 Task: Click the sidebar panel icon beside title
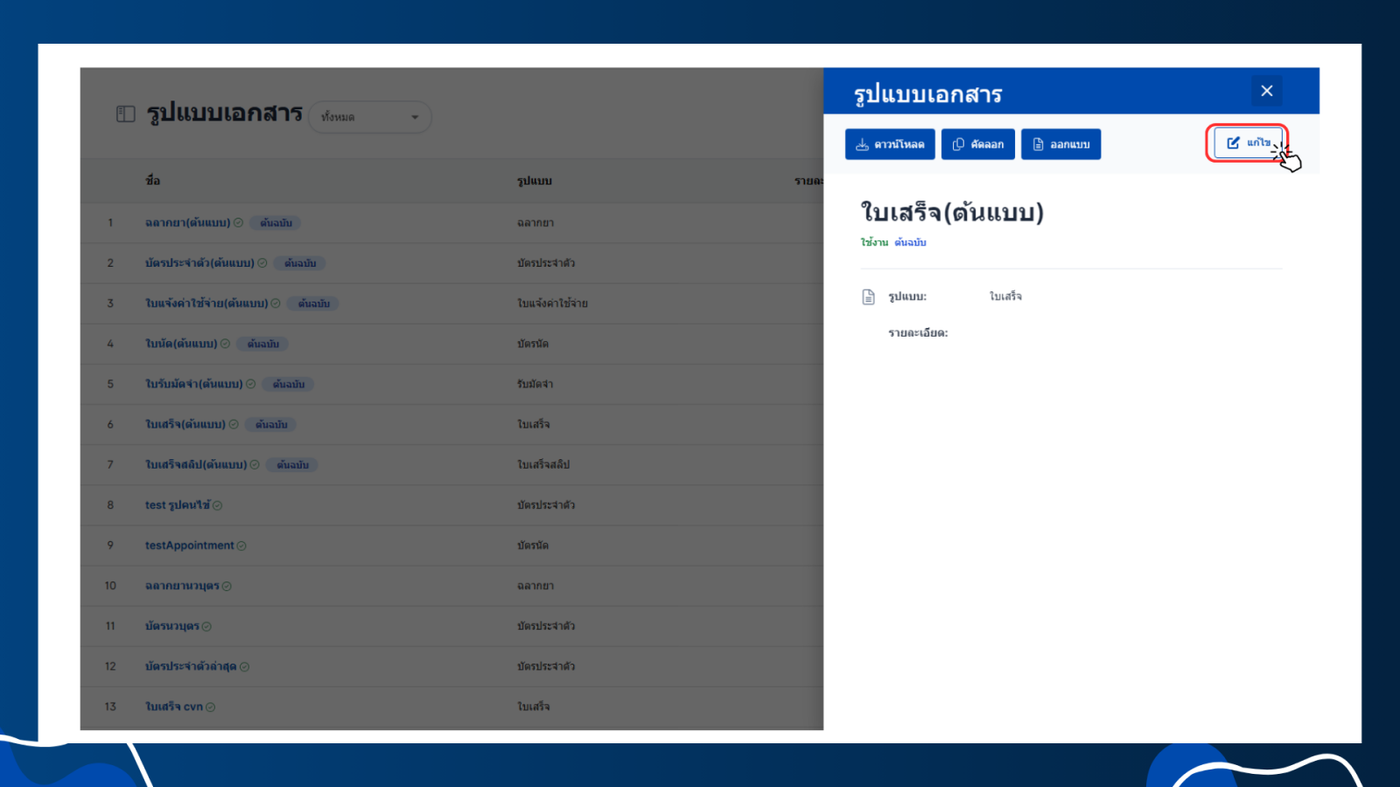pos(125,114)
